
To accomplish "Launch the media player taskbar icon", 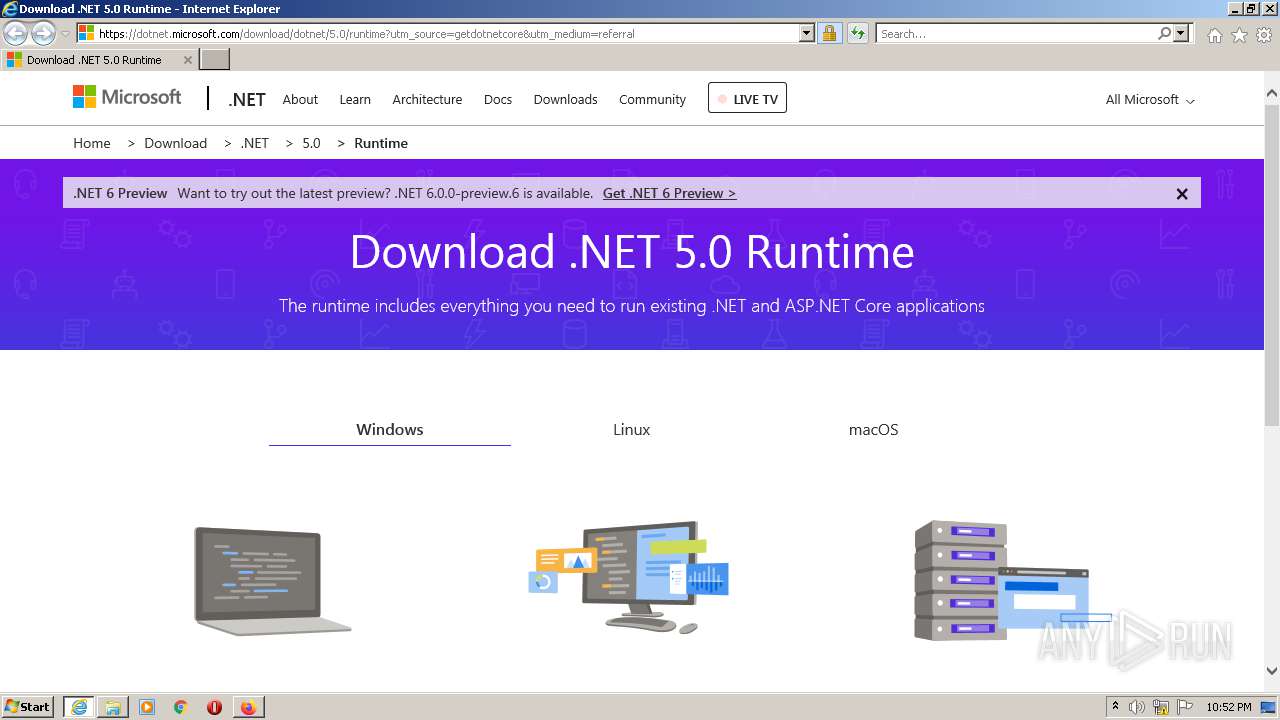I will 147,707.
